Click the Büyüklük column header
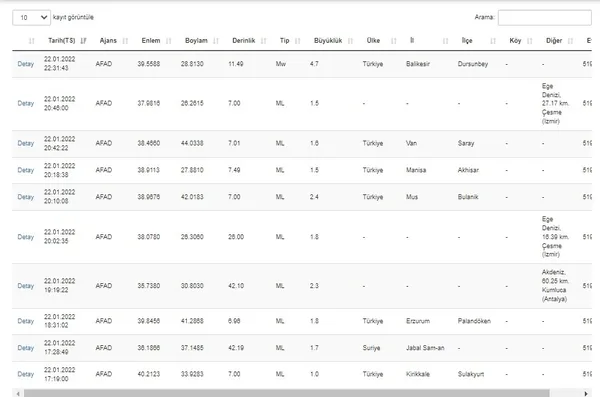Image resolution: width=600 pixels, height=397 pixels. point(328,41)
